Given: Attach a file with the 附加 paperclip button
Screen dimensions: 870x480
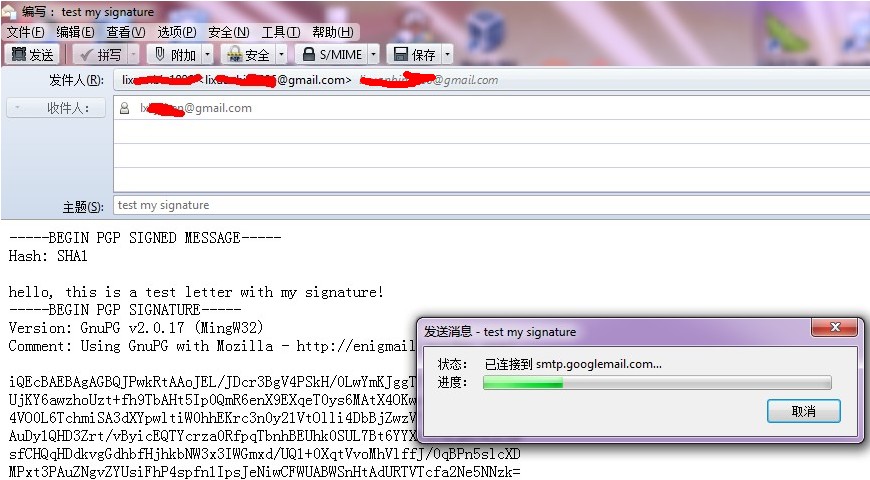Looking at the screenshot, I should click(175, 54).
